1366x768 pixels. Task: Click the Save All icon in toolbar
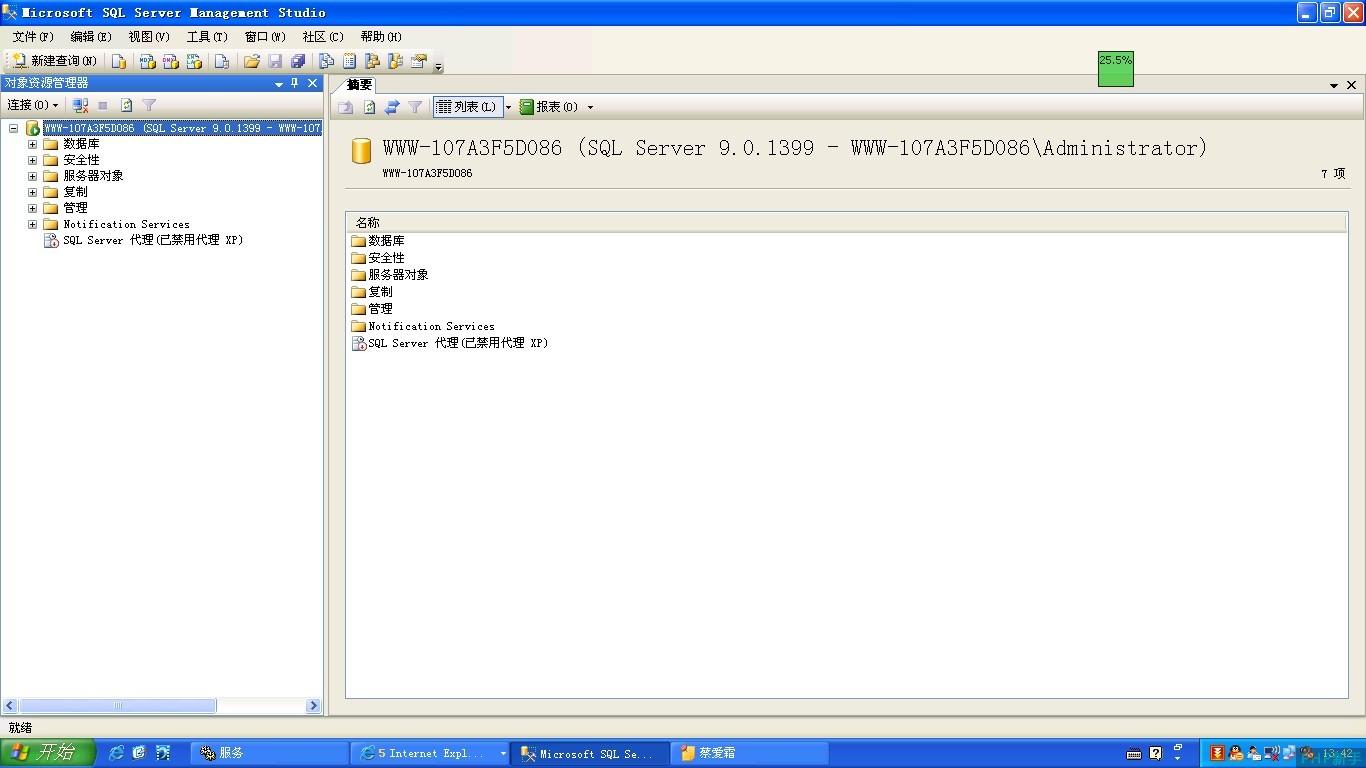coord(298,61)
